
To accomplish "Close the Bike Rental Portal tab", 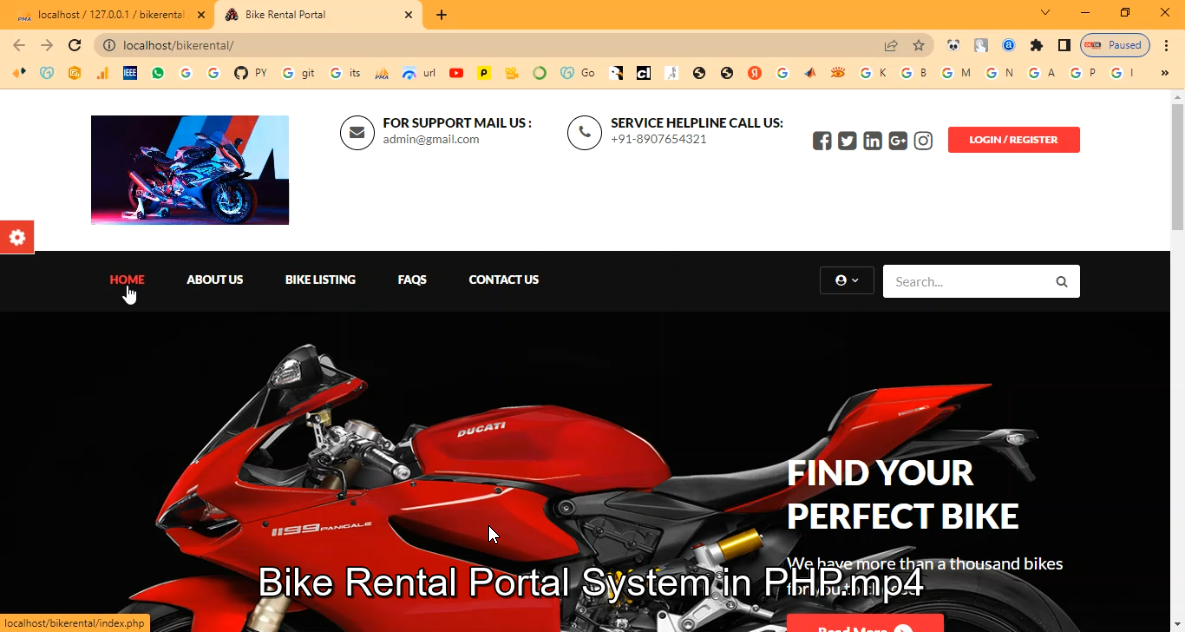I will tap(409, 15).
